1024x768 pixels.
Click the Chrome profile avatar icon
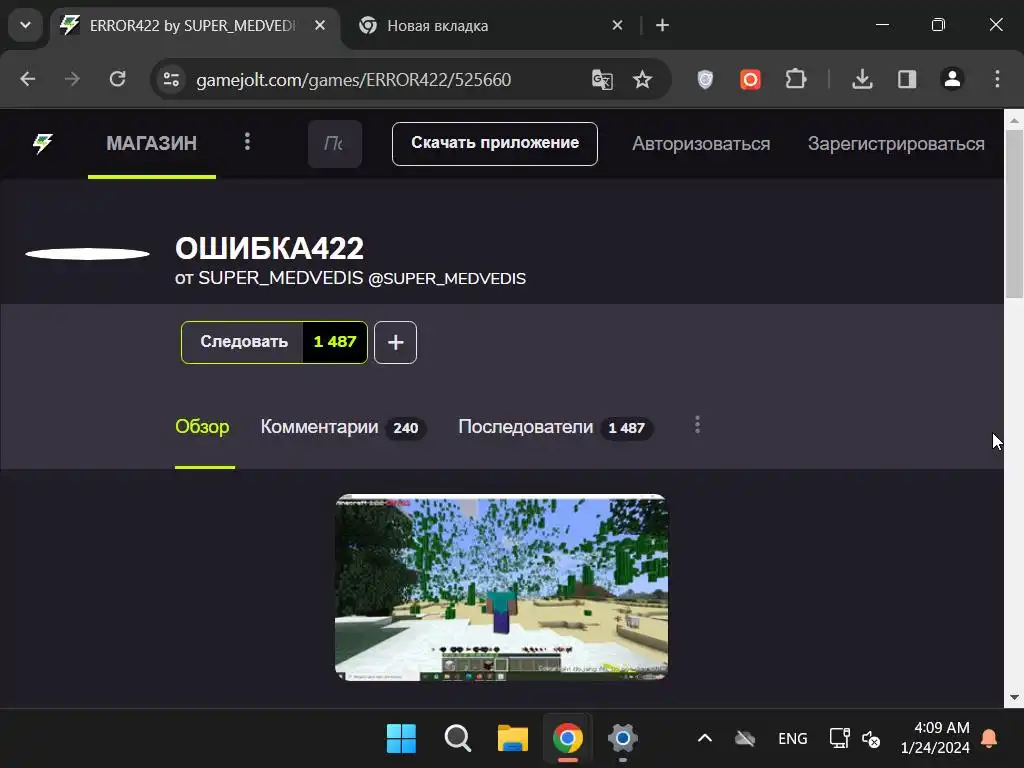pyautogui.click(x=952, y=79)
